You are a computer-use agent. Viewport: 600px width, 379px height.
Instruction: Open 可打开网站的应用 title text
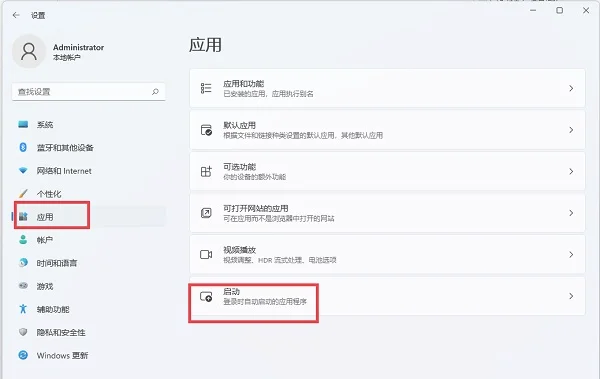[256, 208]
